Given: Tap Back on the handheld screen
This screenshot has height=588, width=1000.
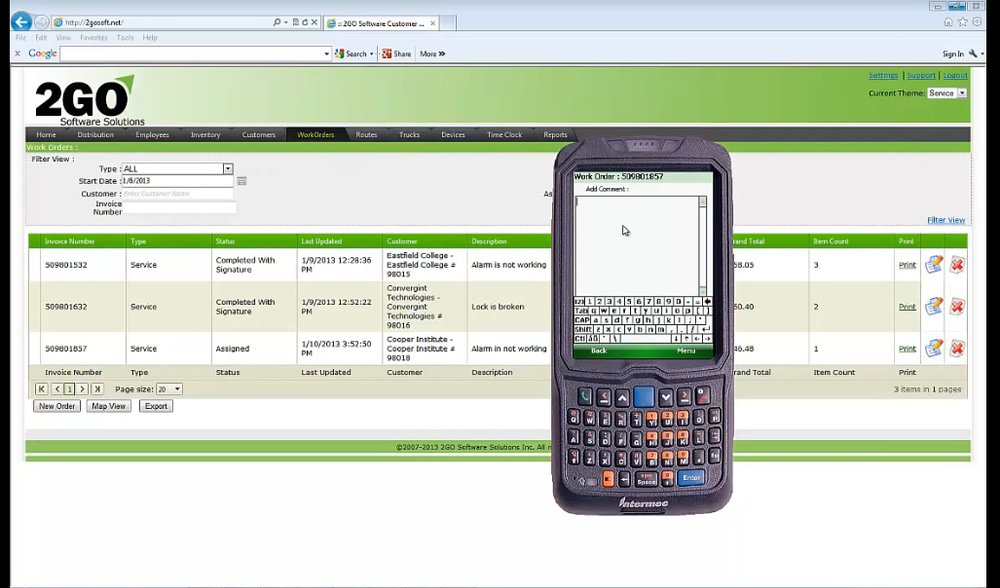Looking at the screenshot, I should click(599, 351).
